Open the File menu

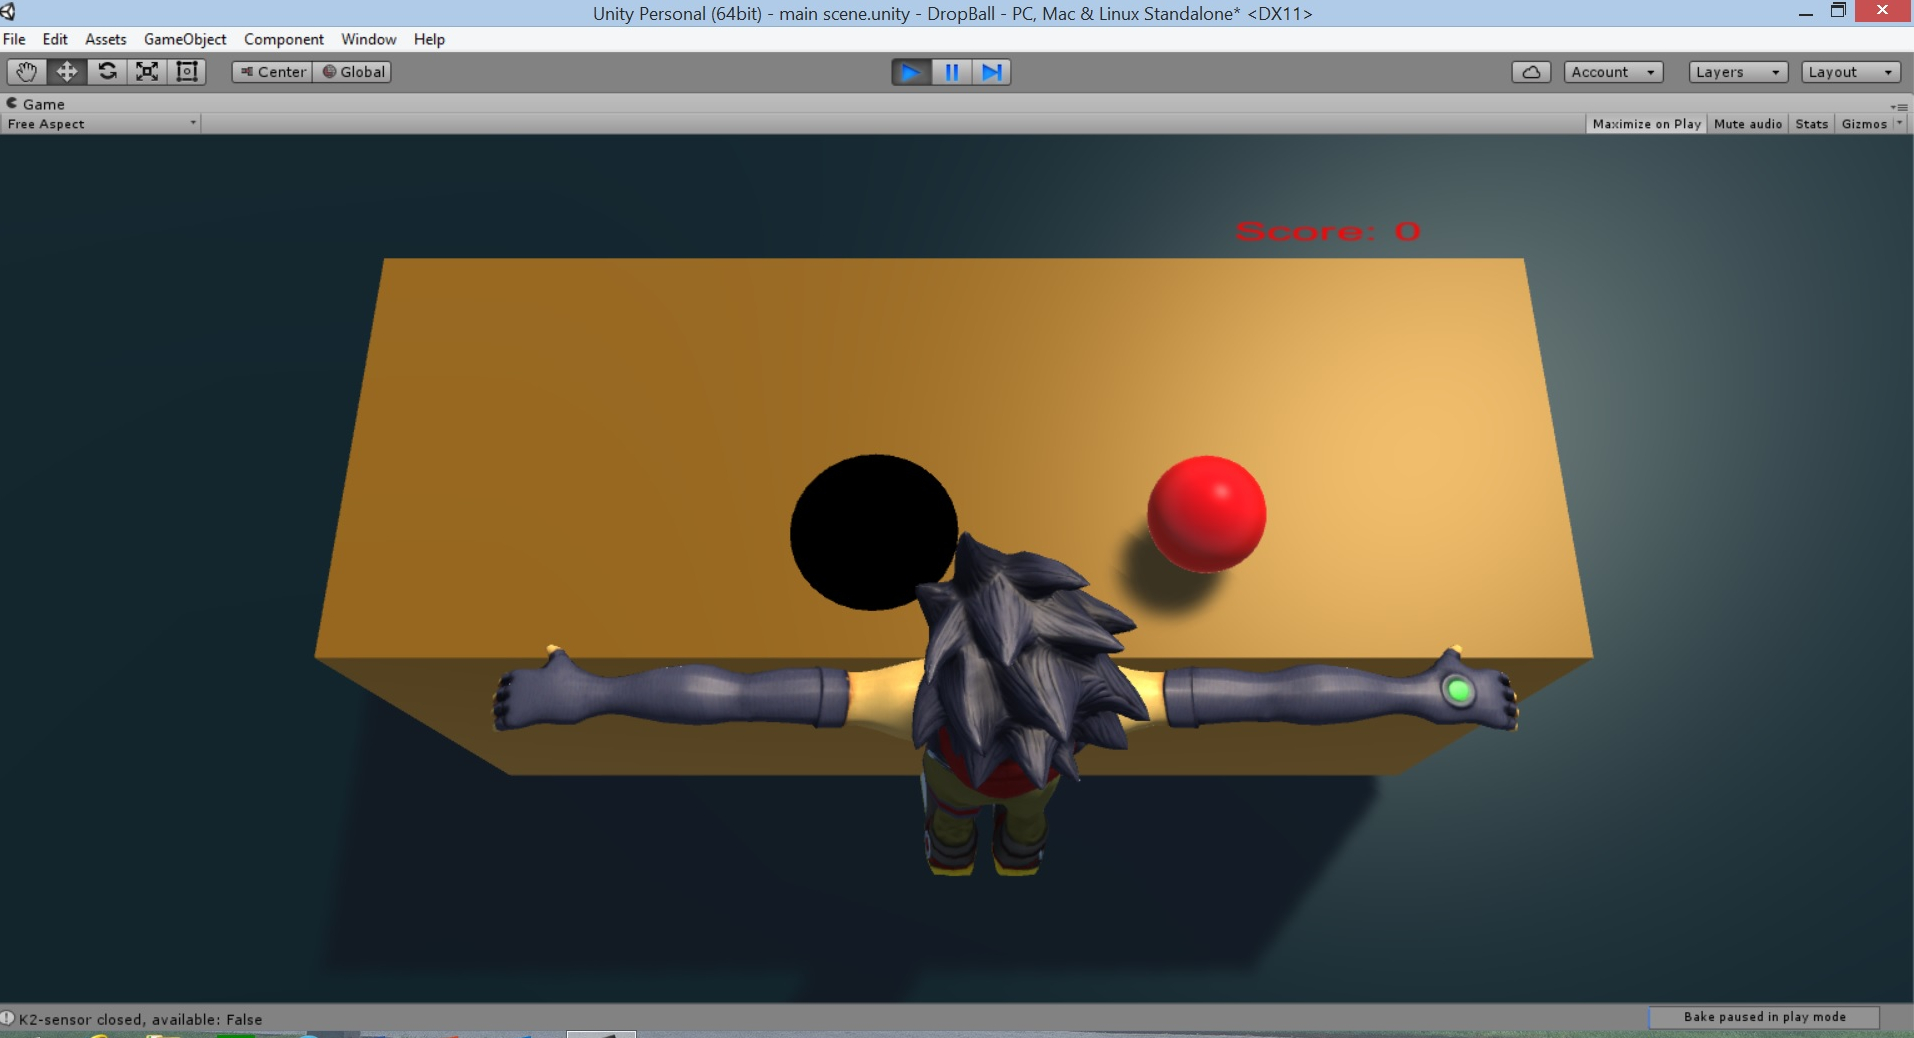[x=14, y=39]
